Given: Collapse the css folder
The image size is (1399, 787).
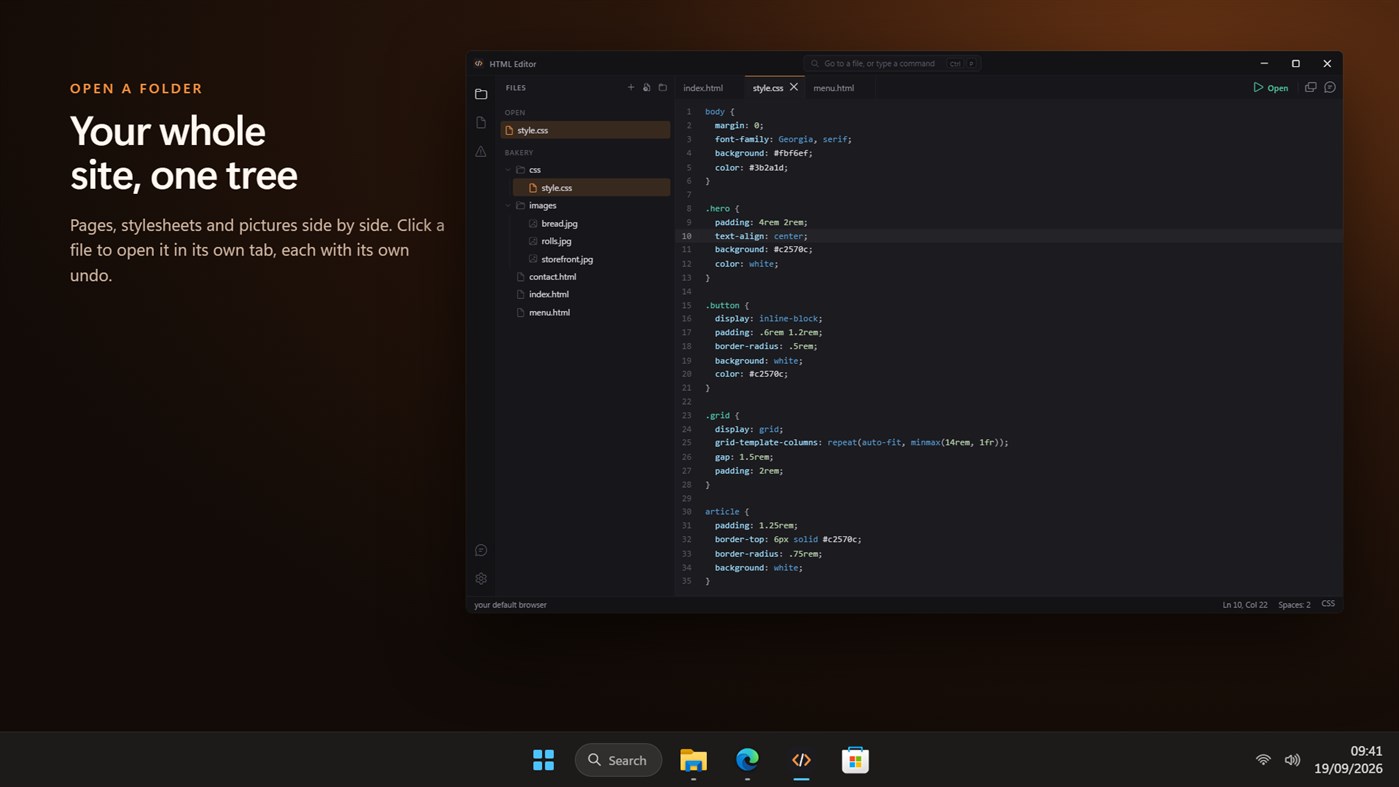Looking at the screenshot, I should point(509,170).
